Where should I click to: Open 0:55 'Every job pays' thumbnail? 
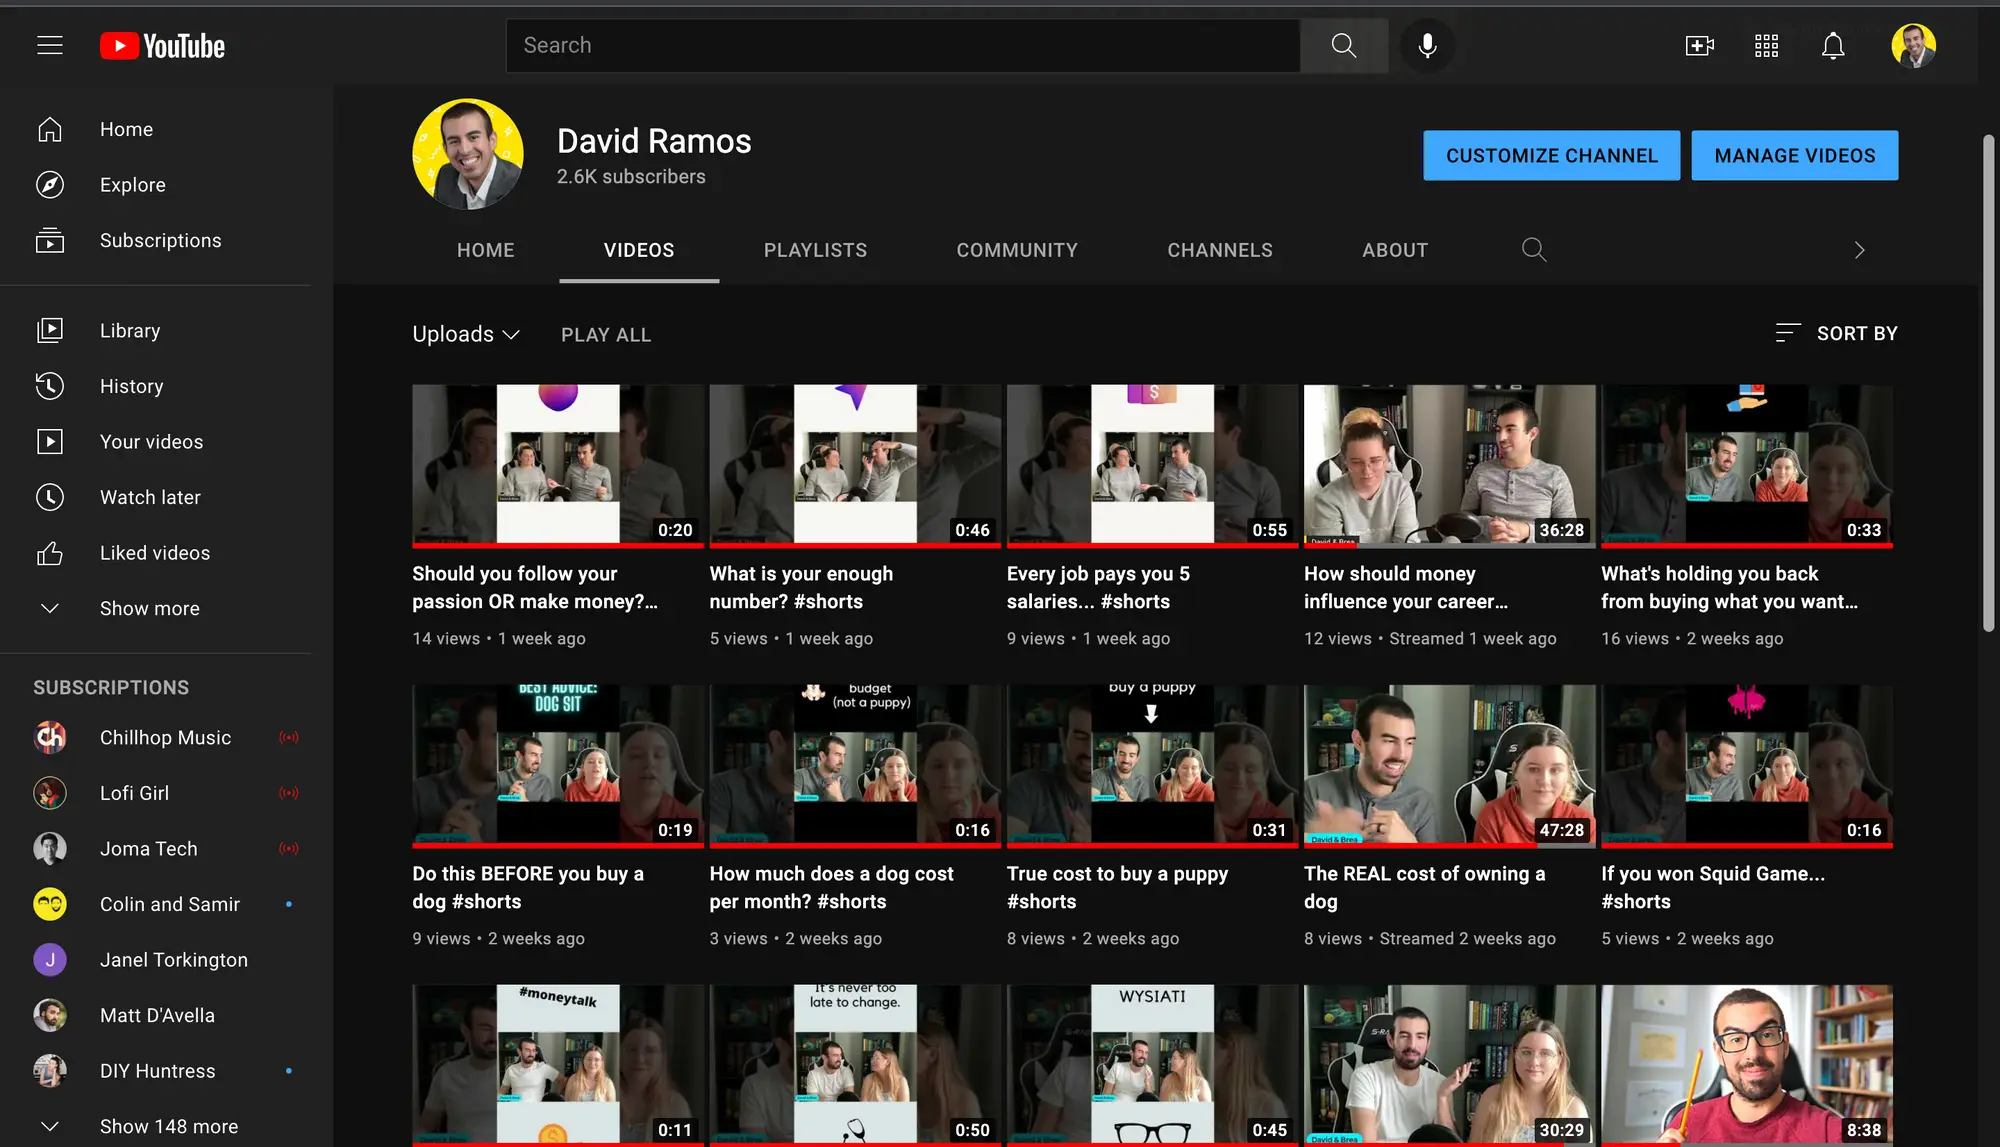pos(1152,465)
